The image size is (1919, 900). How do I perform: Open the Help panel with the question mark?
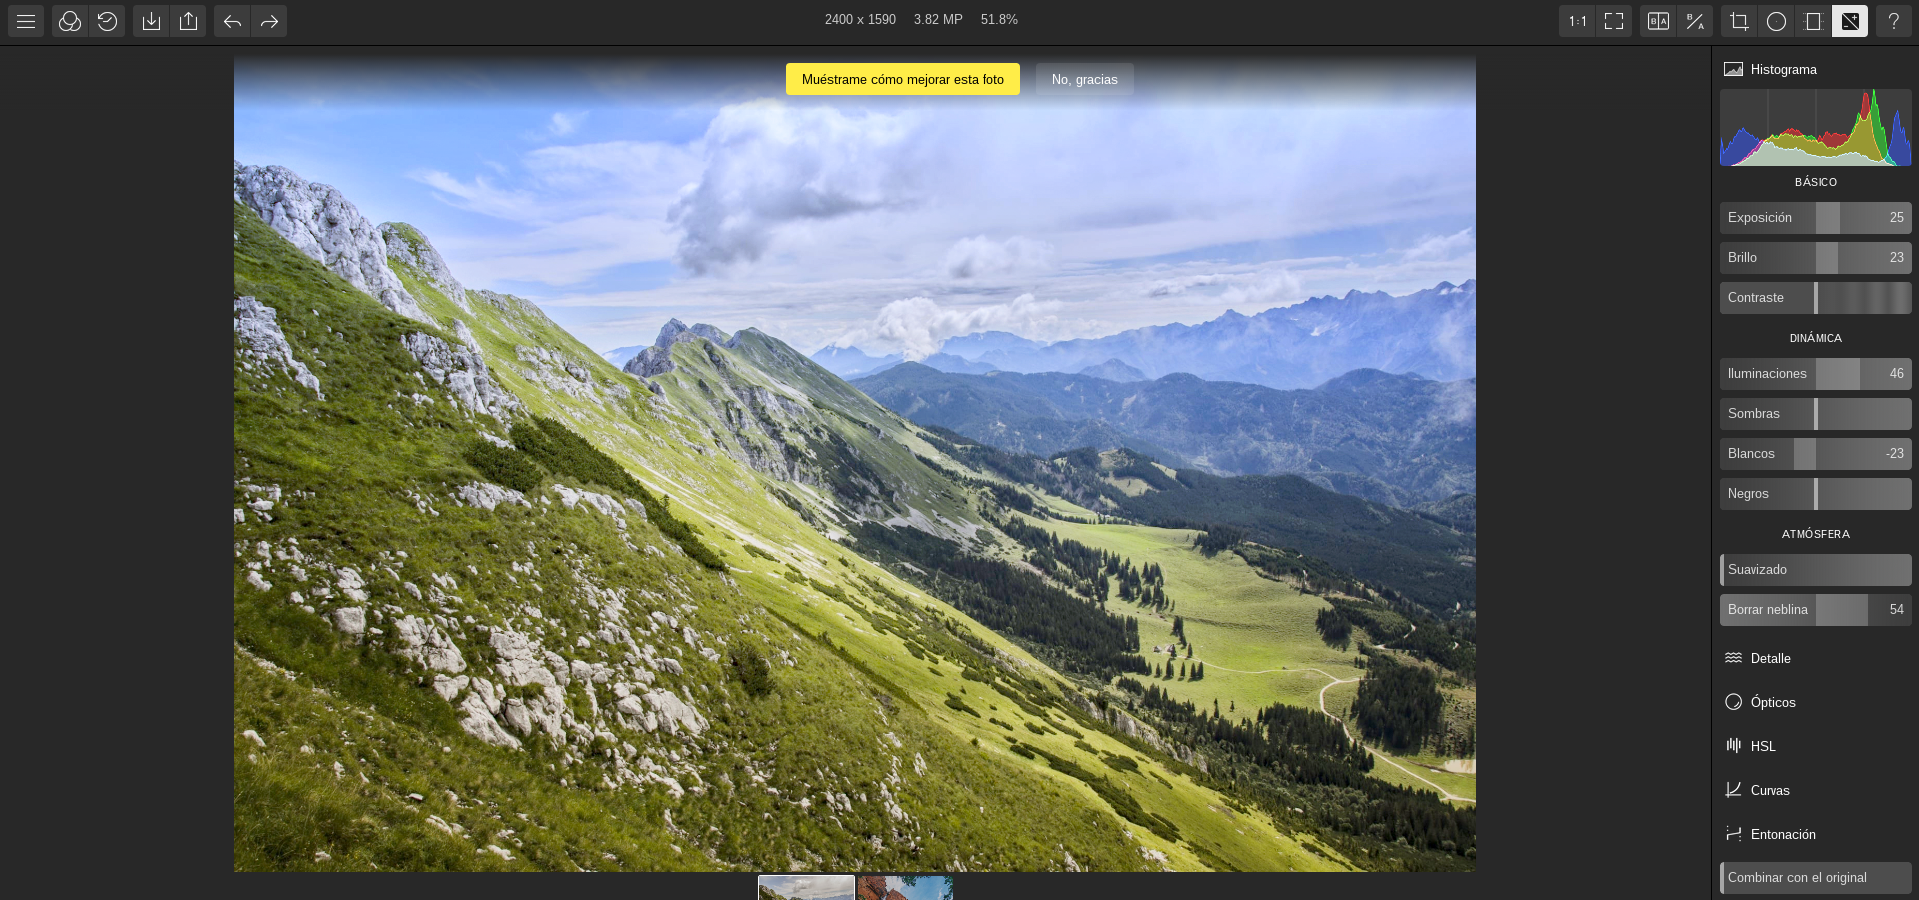click(1893, 20)
